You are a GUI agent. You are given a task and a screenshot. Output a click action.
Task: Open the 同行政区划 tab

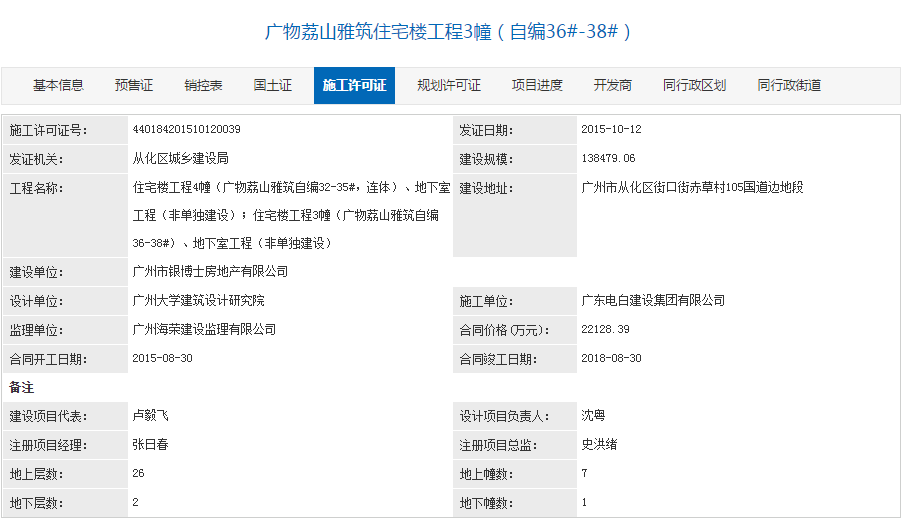[695, 85]
